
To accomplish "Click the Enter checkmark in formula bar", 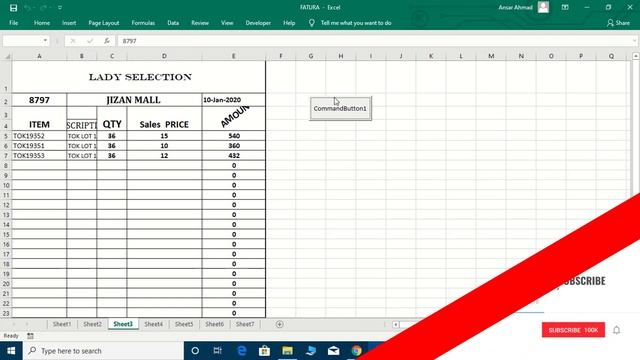I will 90,41.
